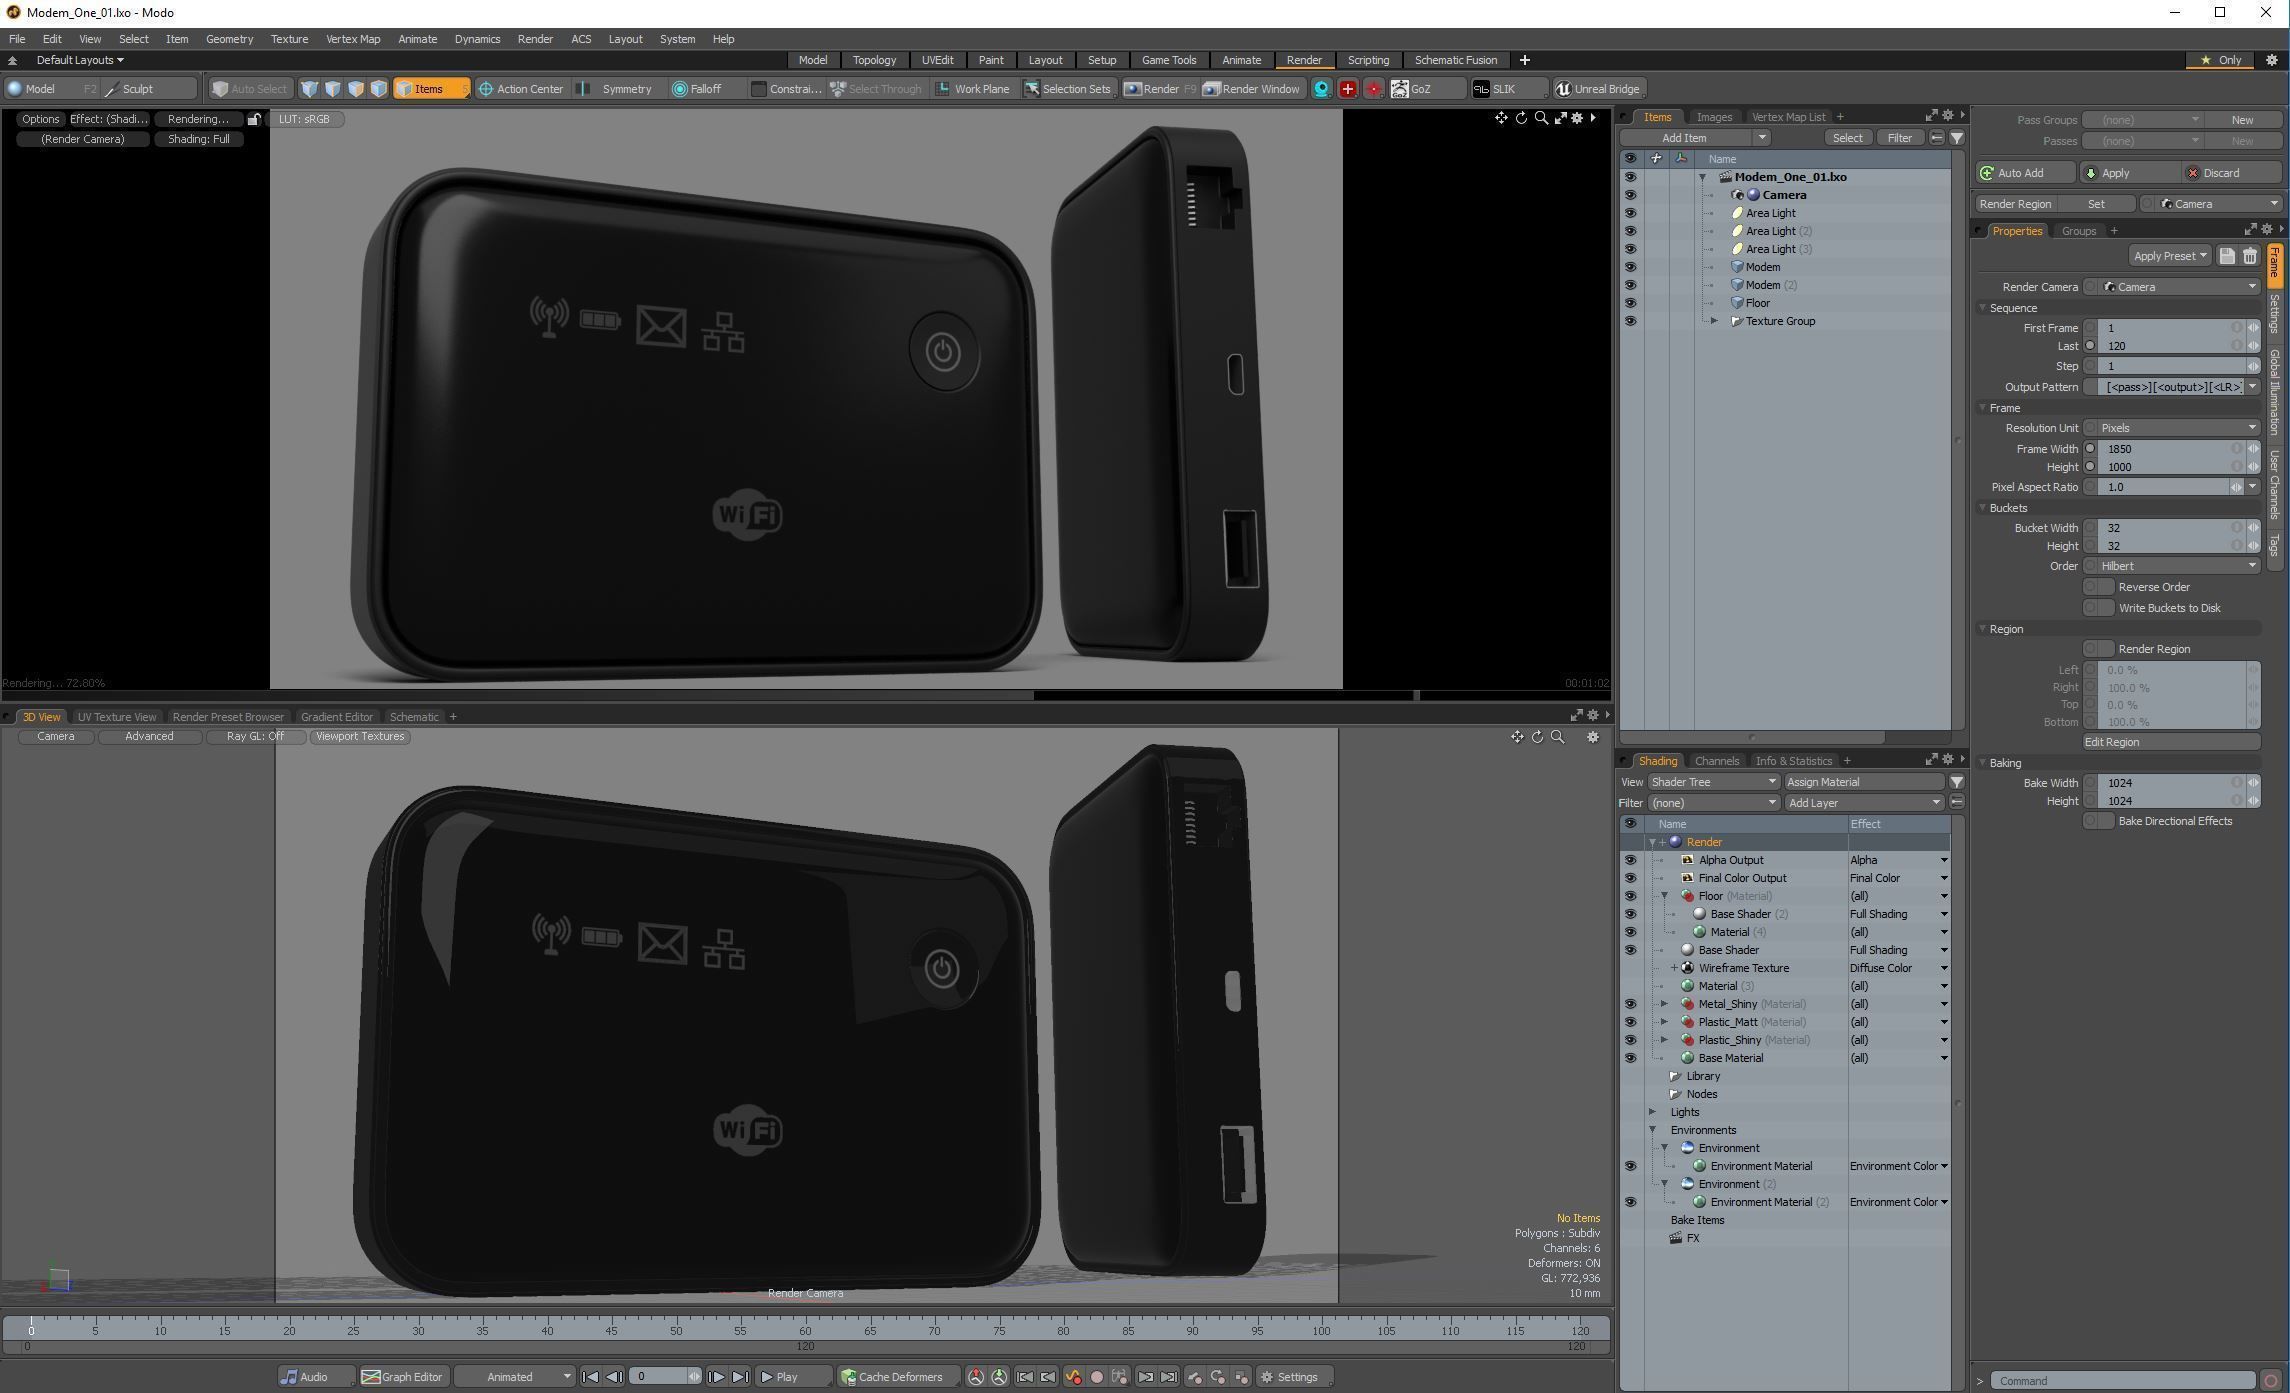Viewport: 2290px width, 1393px height.
Task: Click Assign Material button
Action: tap(1864, 782)
